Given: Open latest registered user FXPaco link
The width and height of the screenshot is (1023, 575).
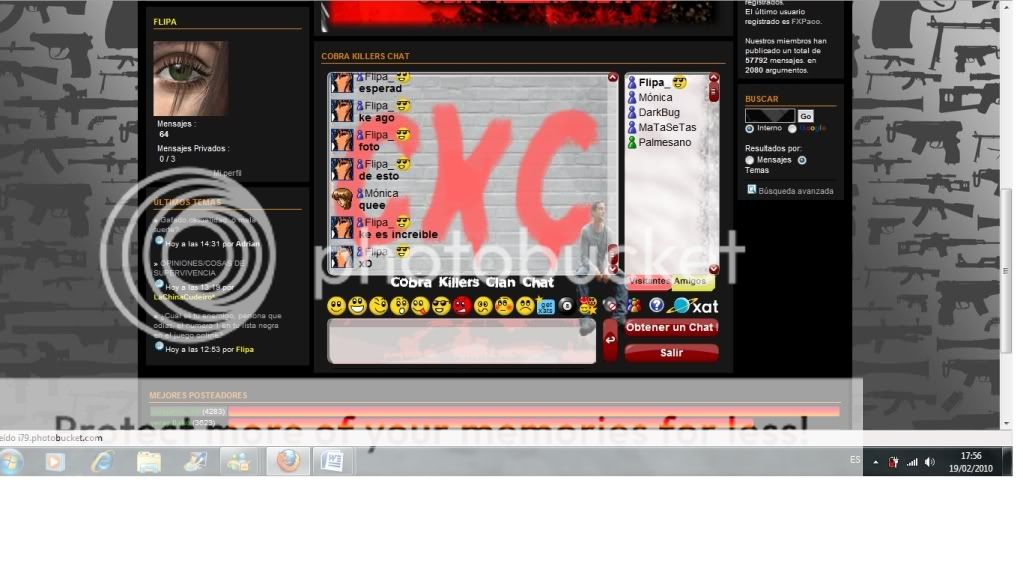Looking at the screenshot, I should [x=806, y=22].
